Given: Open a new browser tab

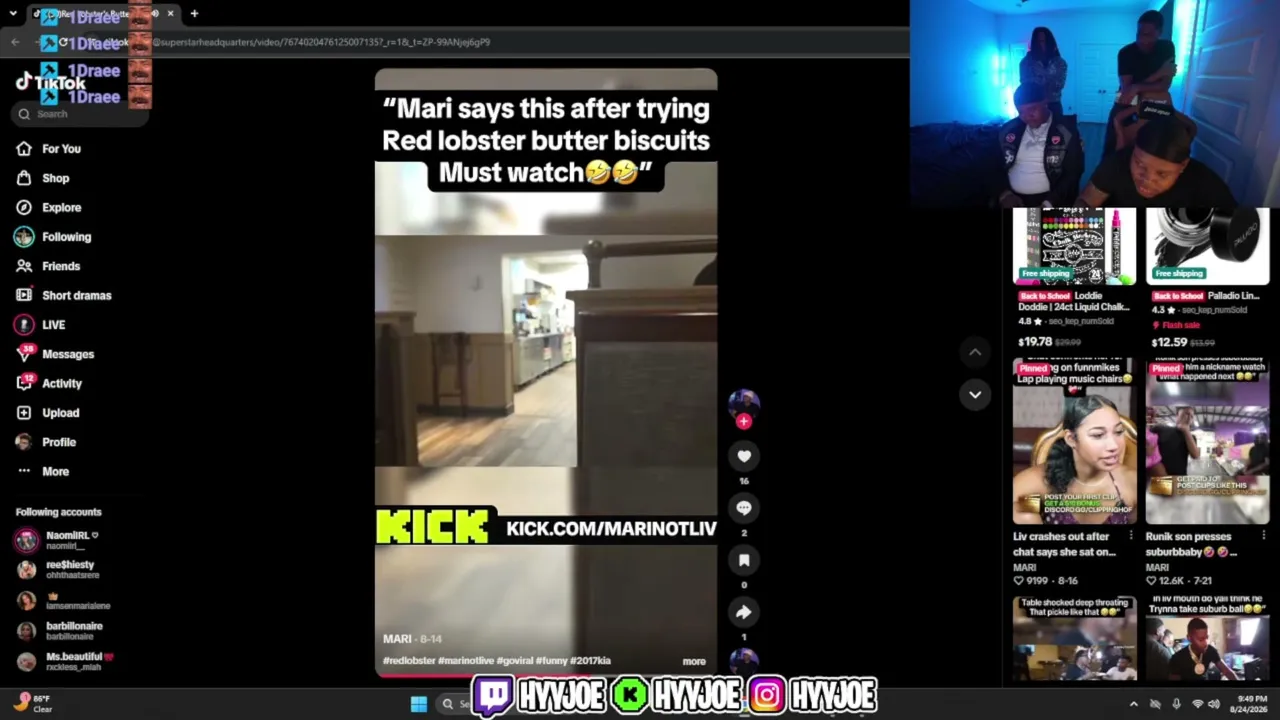Looking at the screenshot, I should pyautogui.click(x=194, y=14).
